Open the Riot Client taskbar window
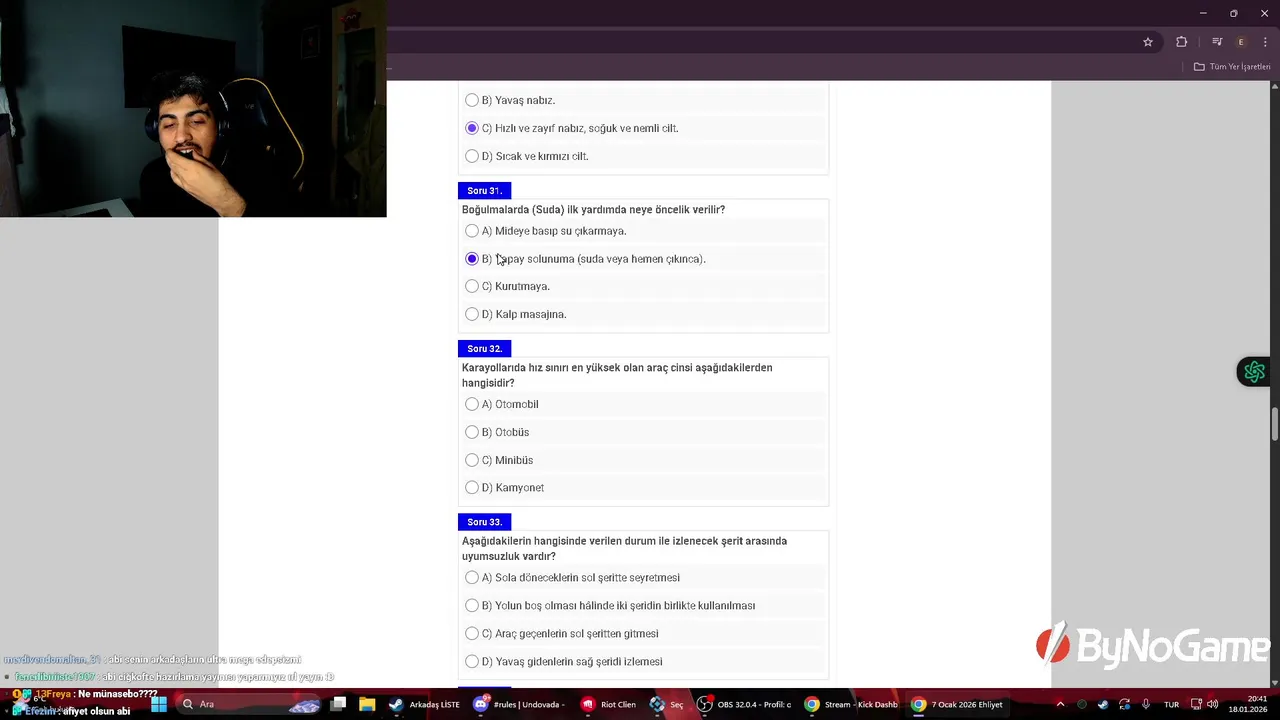This screenshot has height=720, width=1280. coord(609,704)
